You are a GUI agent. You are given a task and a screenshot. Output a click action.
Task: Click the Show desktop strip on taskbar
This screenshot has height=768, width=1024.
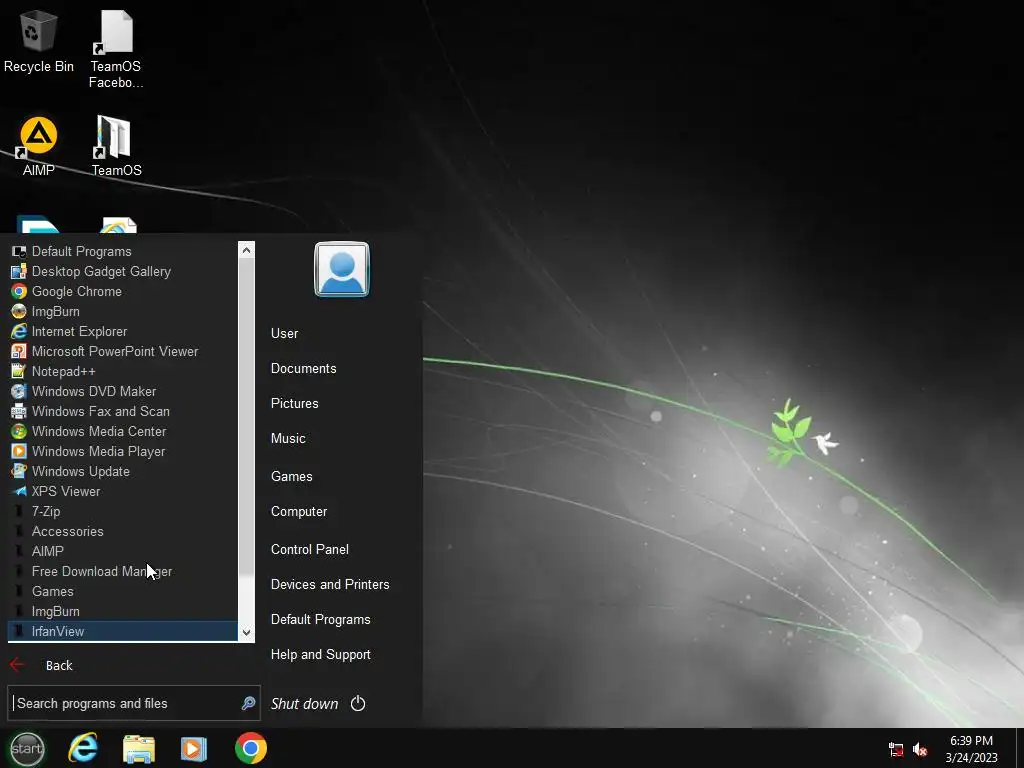(x=1019, y=749)
